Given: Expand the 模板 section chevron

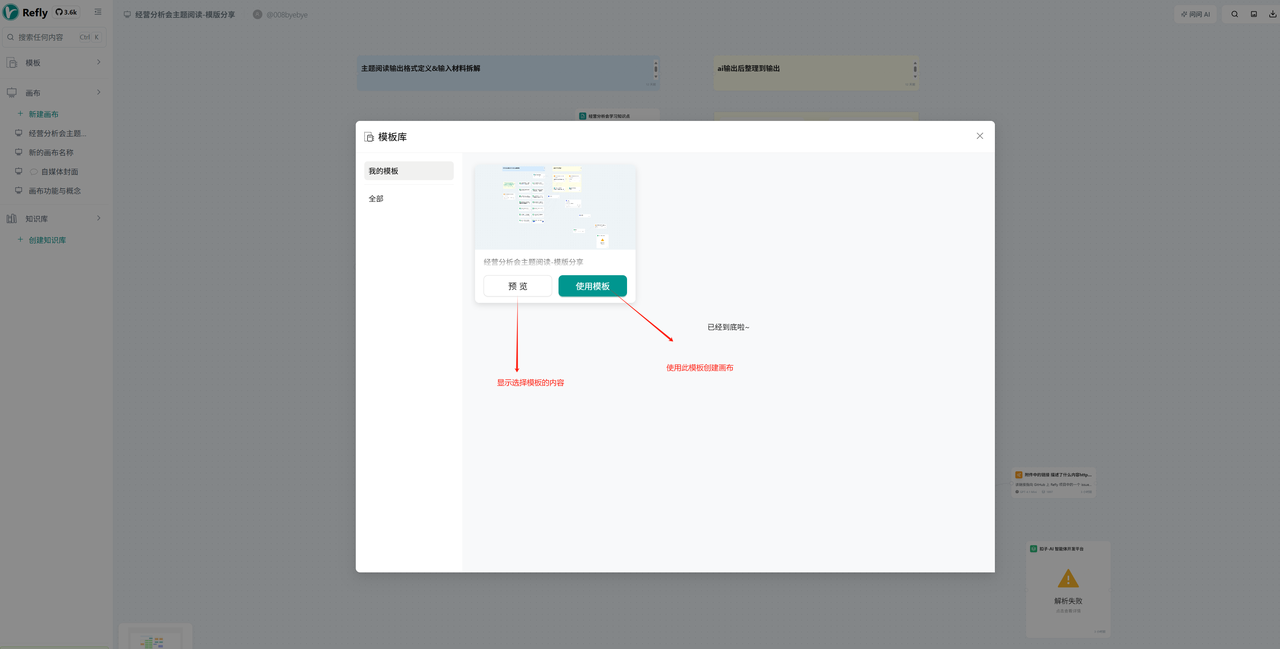Looking at the screenshot, I should (98, 63).
